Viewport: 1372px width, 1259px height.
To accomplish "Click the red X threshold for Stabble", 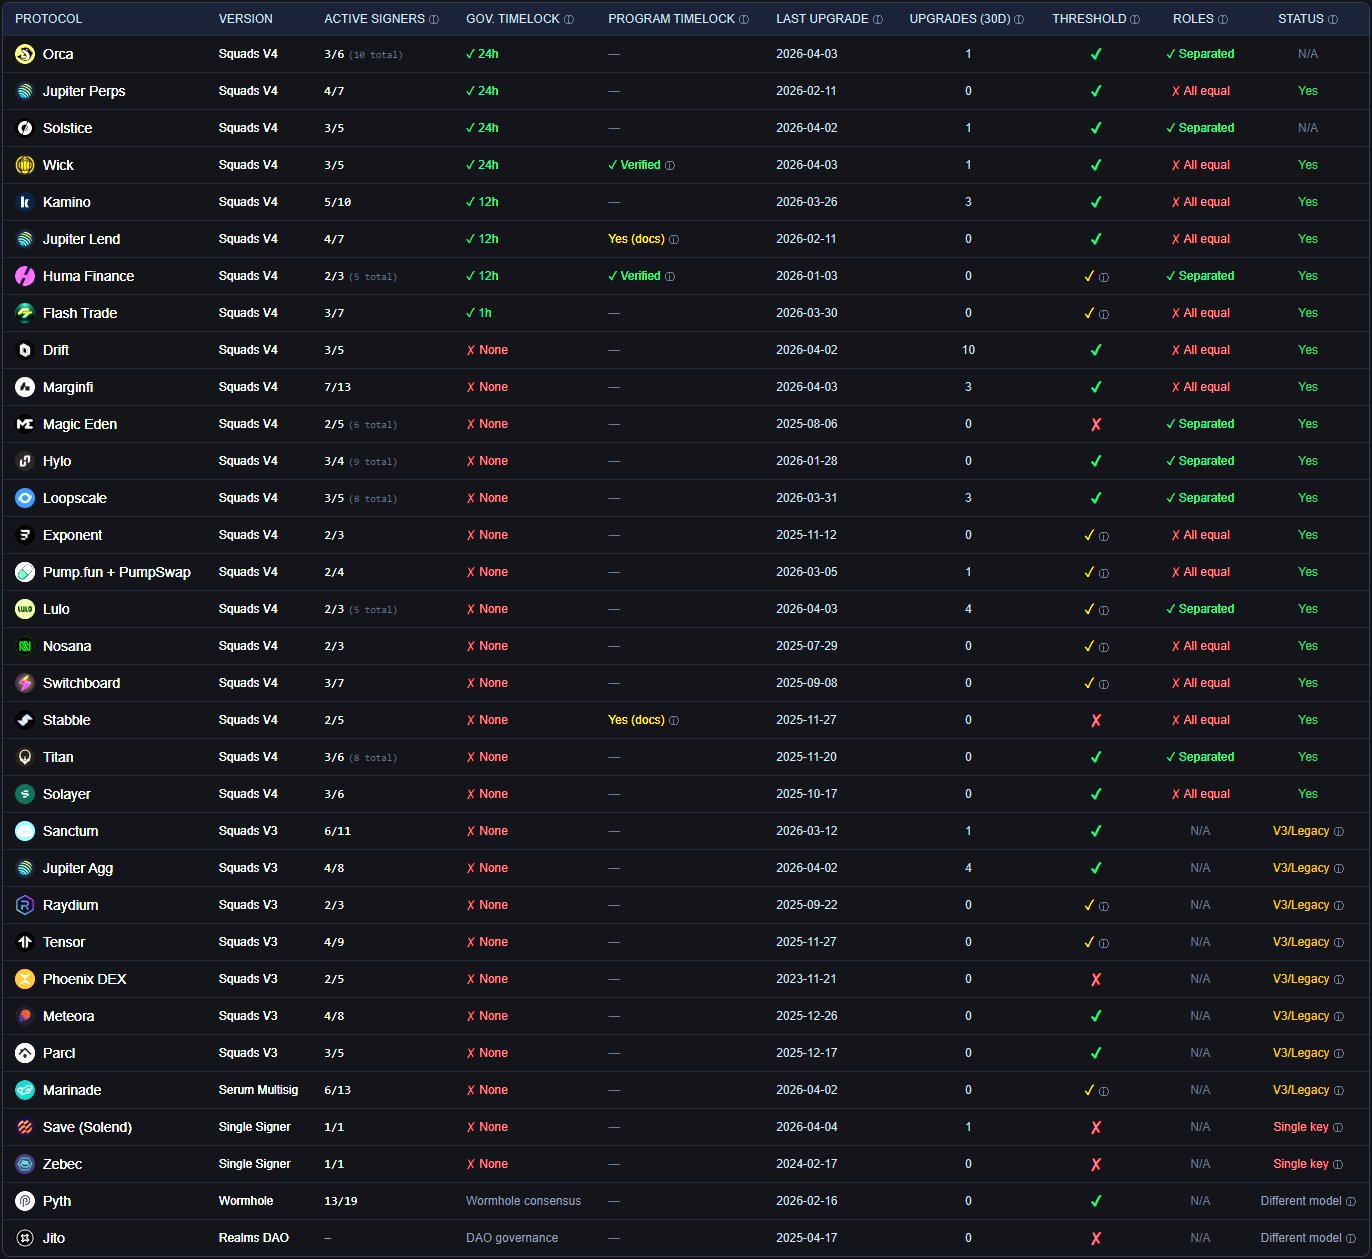I will point(1096,720).
